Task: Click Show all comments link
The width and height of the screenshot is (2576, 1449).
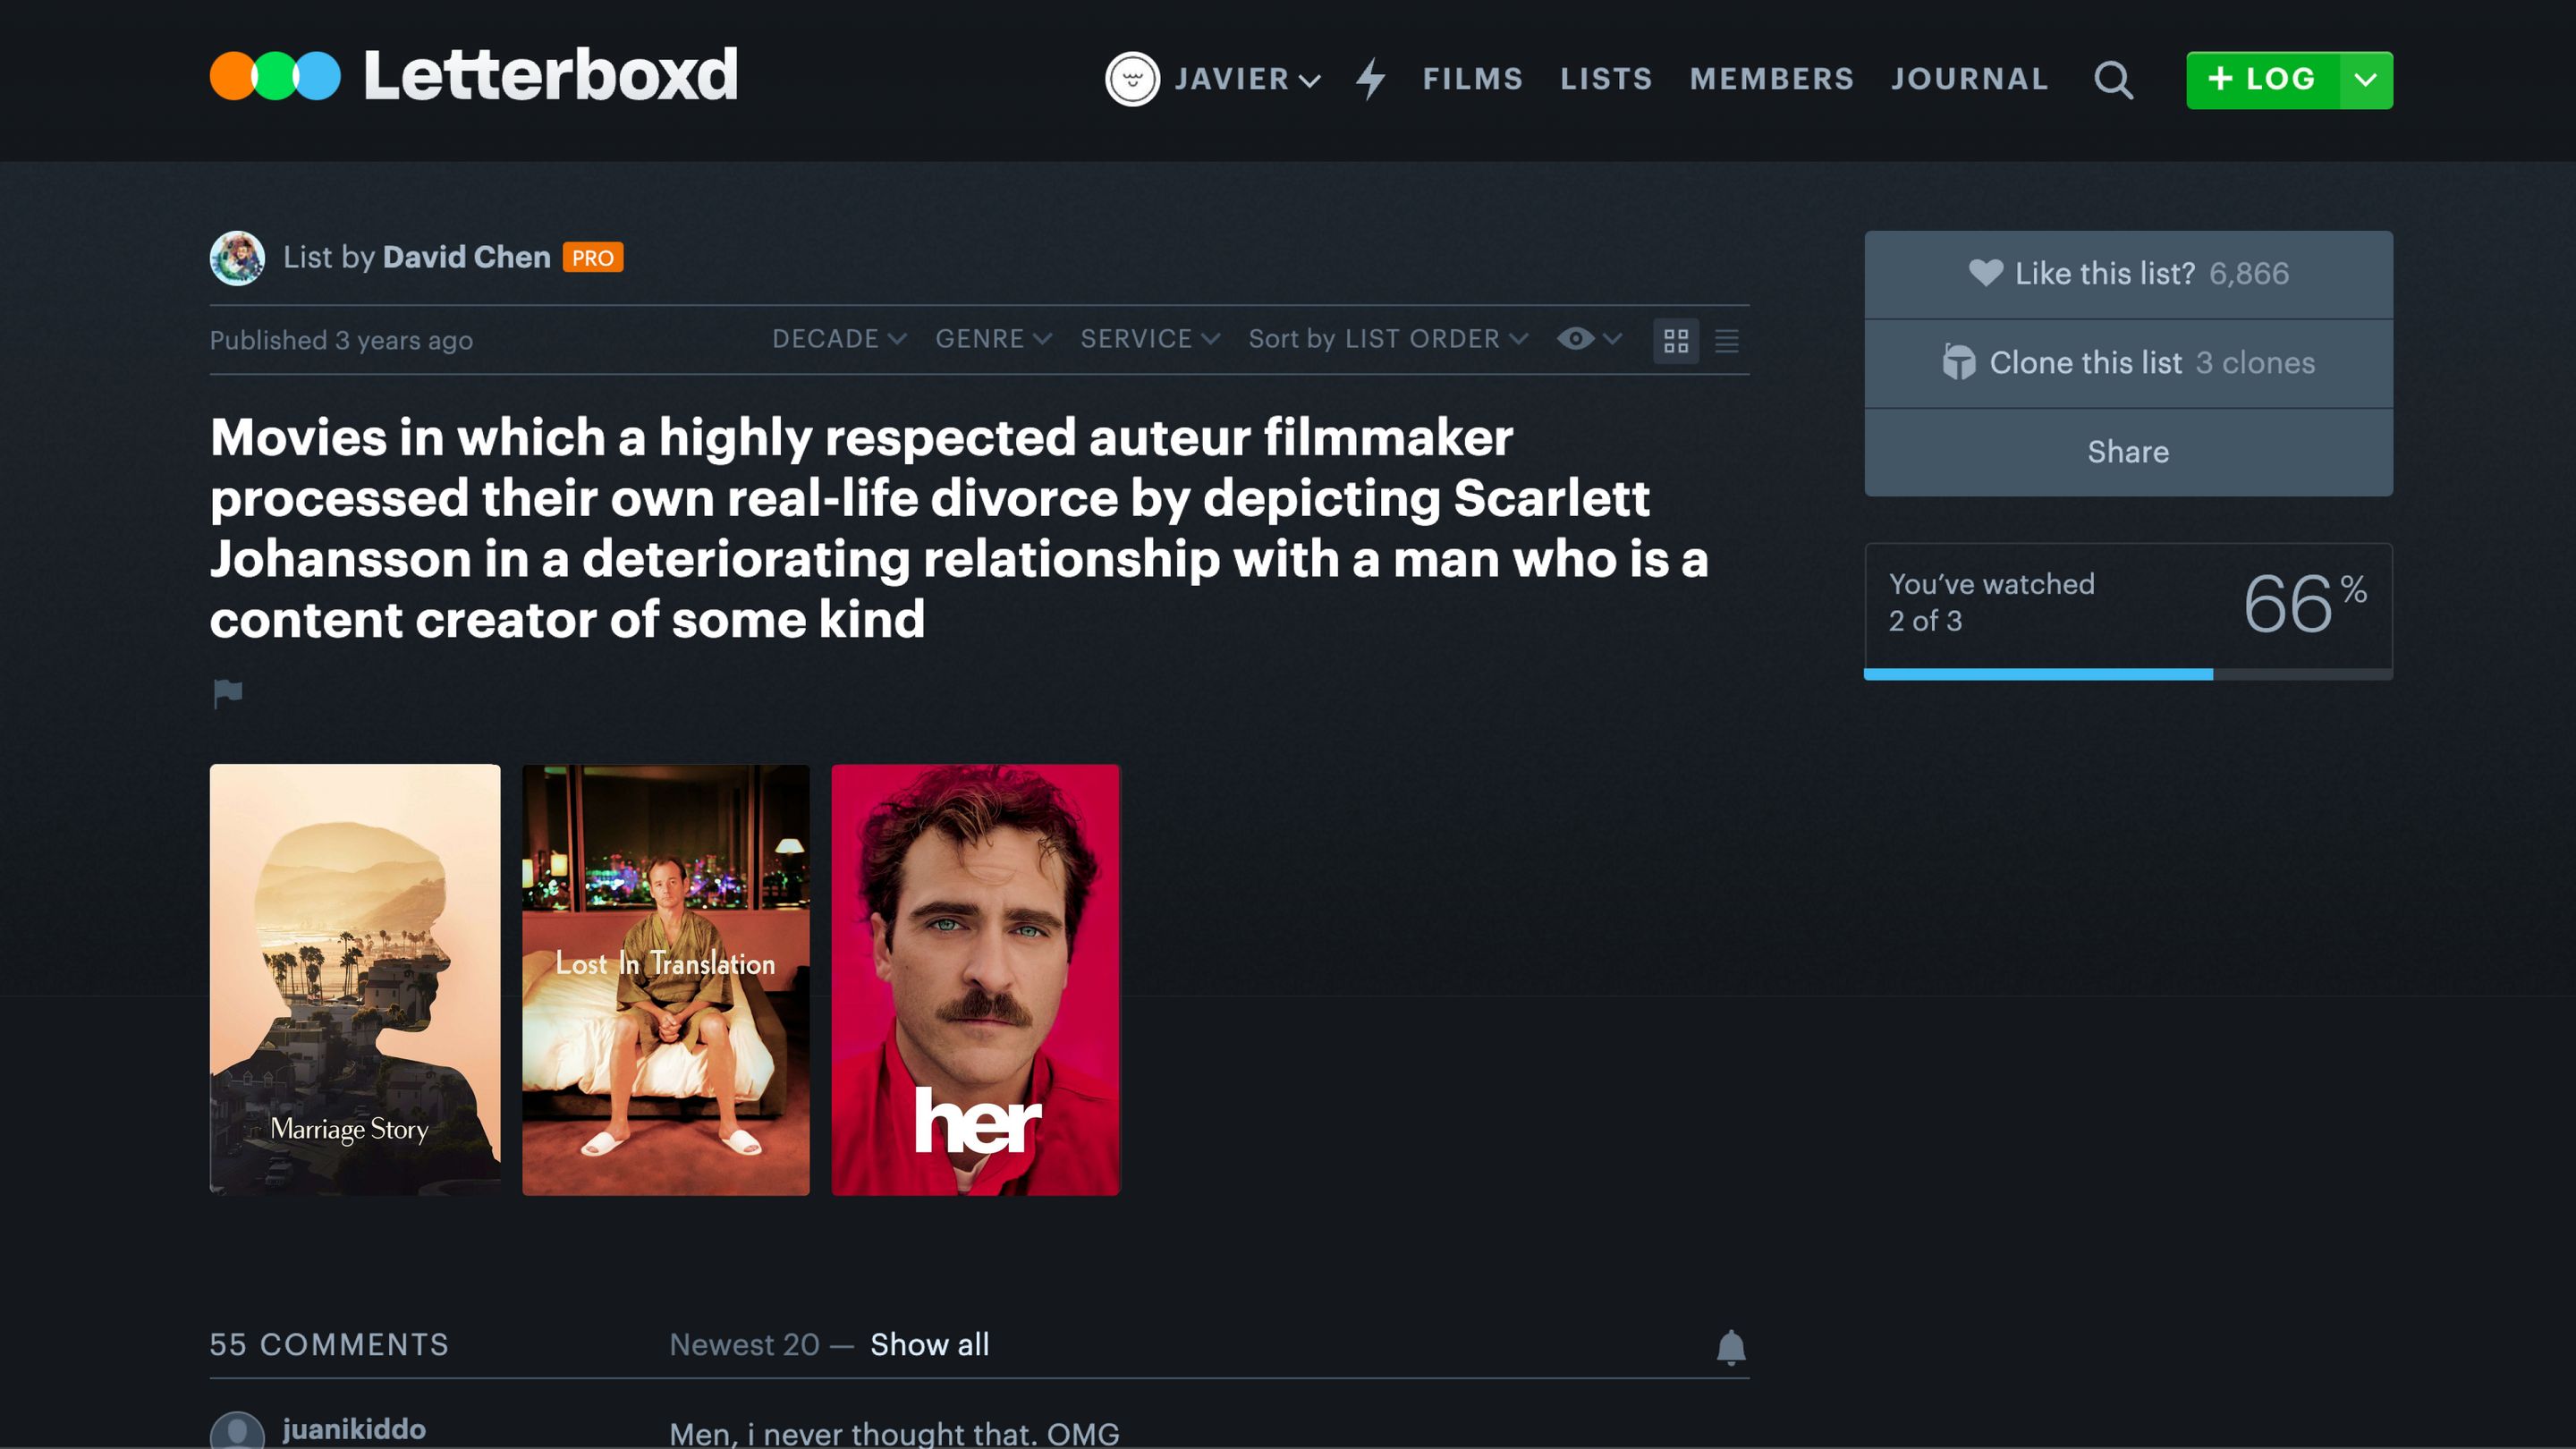Action: pos(929,1345)
